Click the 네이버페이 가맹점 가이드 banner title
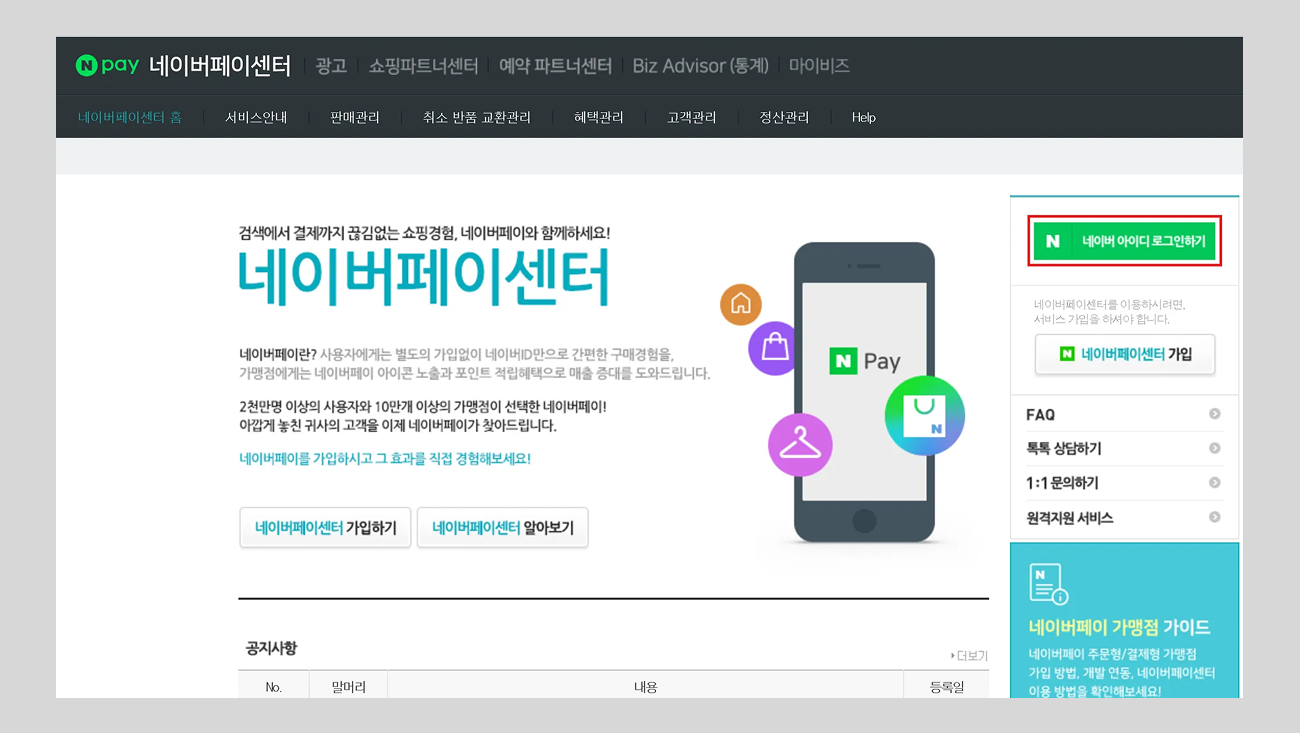Screen dimensions: 1300x733 [x=1120, y=627]
